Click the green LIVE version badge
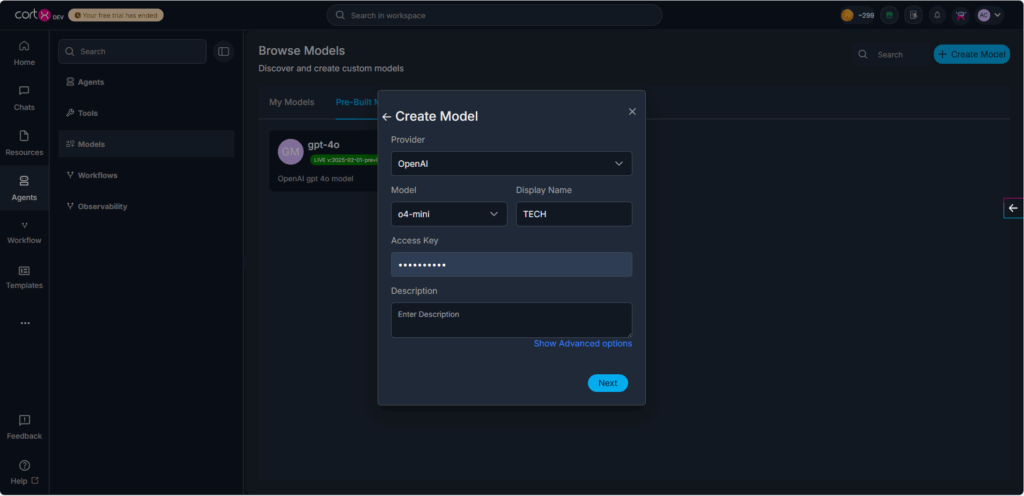The image size is (1024, 496). coord(344,160)
